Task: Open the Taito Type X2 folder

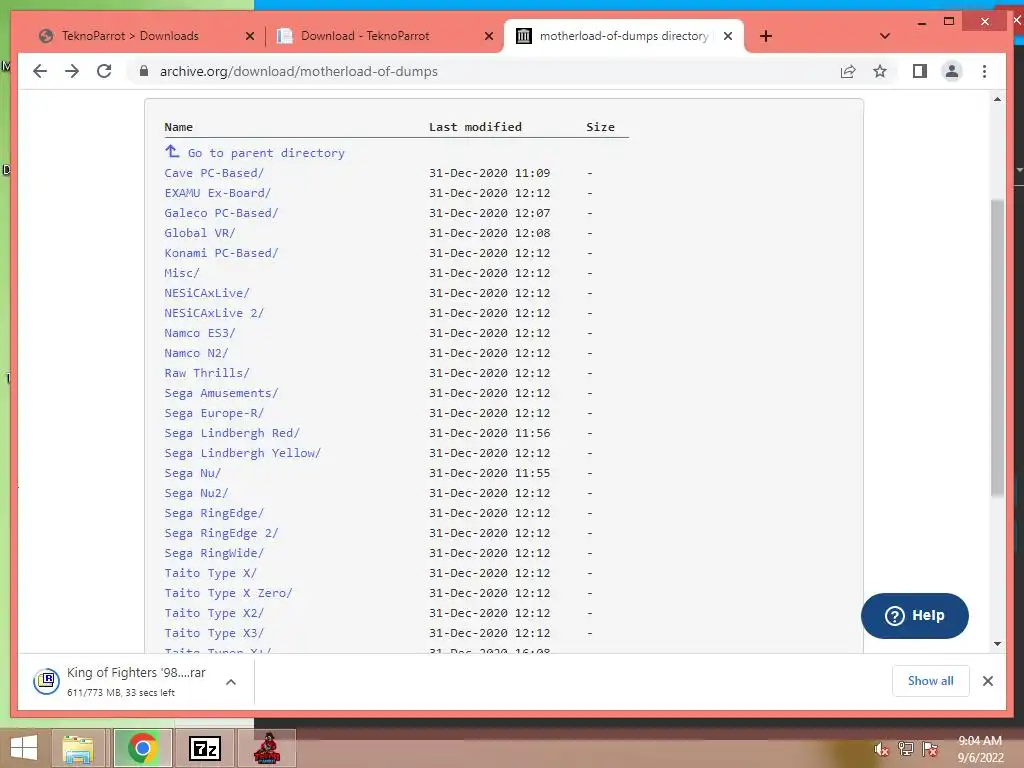Action: (214, 613)
